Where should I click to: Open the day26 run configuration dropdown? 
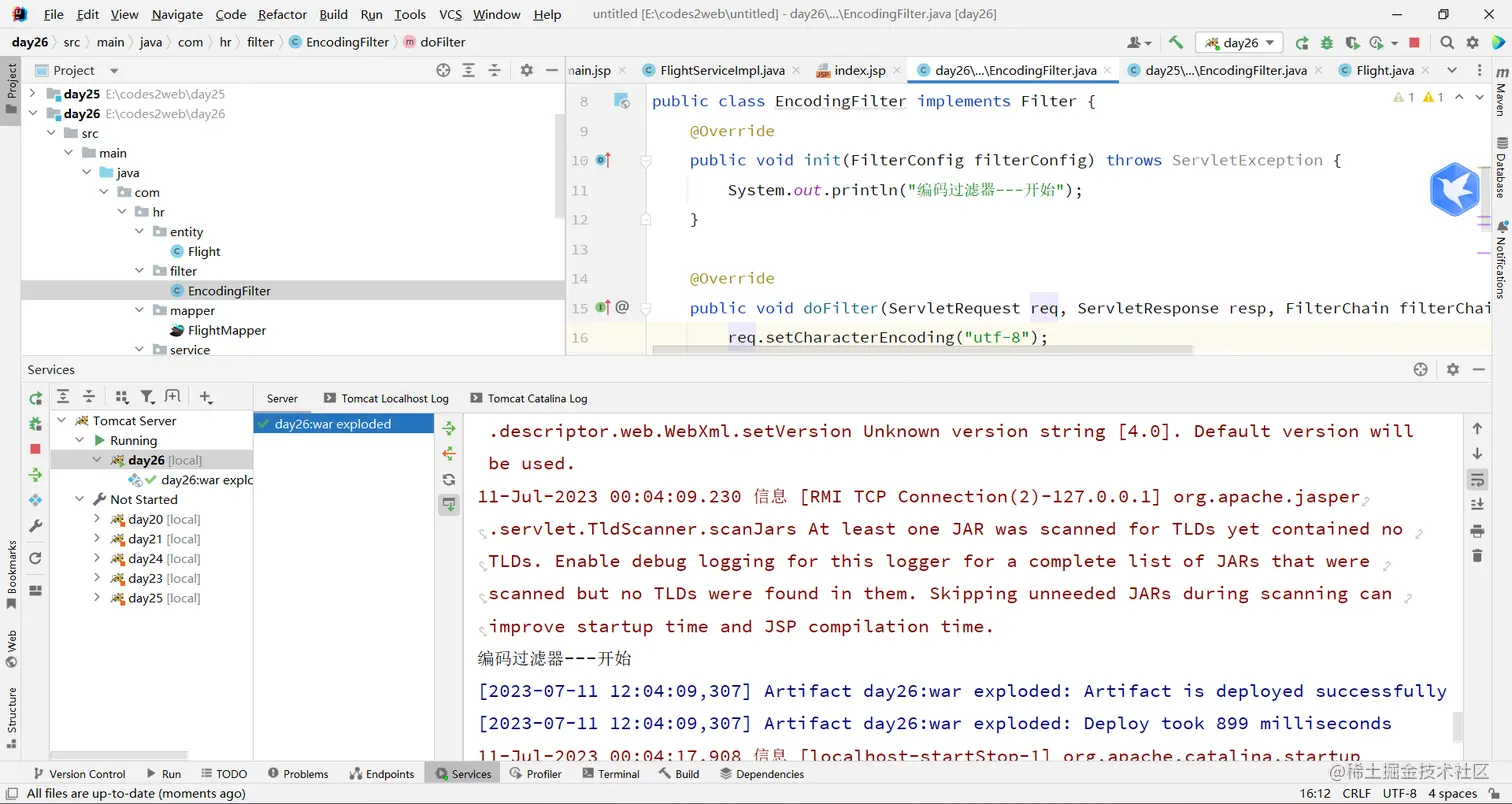tap(1240, 43)
